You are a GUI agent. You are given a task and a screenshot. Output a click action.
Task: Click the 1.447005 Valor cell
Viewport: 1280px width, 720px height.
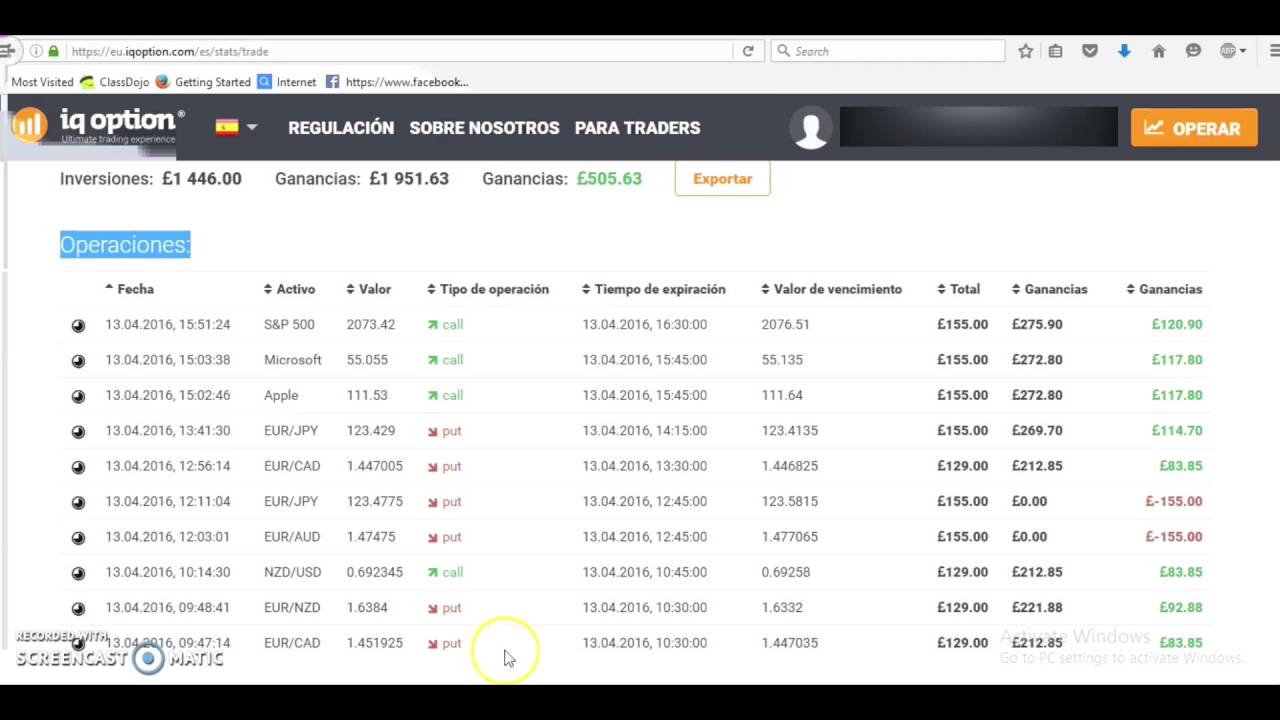pos(375,466)
